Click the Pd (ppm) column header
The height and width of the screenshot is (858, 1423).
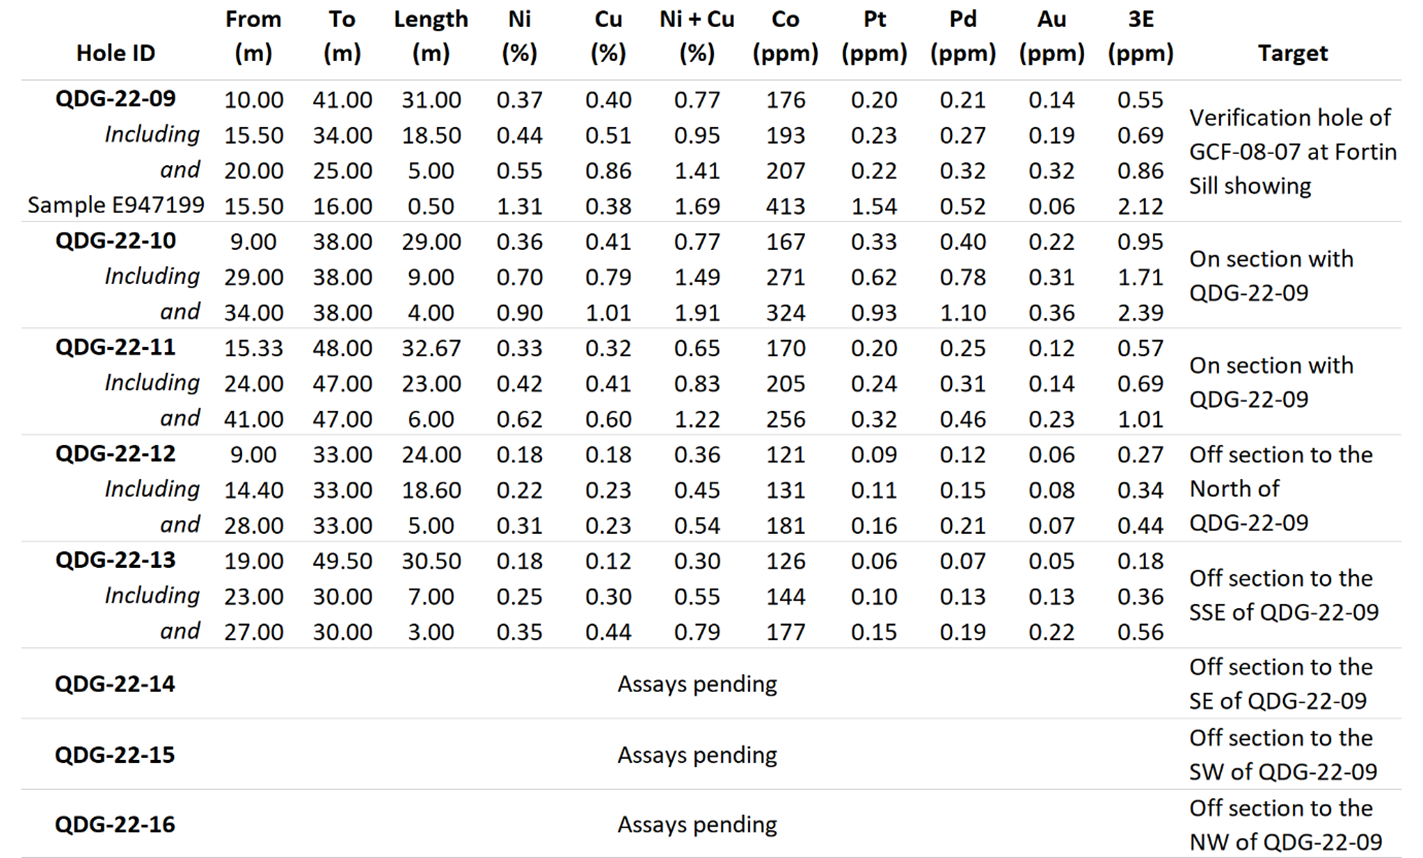(x=962, y=36)
